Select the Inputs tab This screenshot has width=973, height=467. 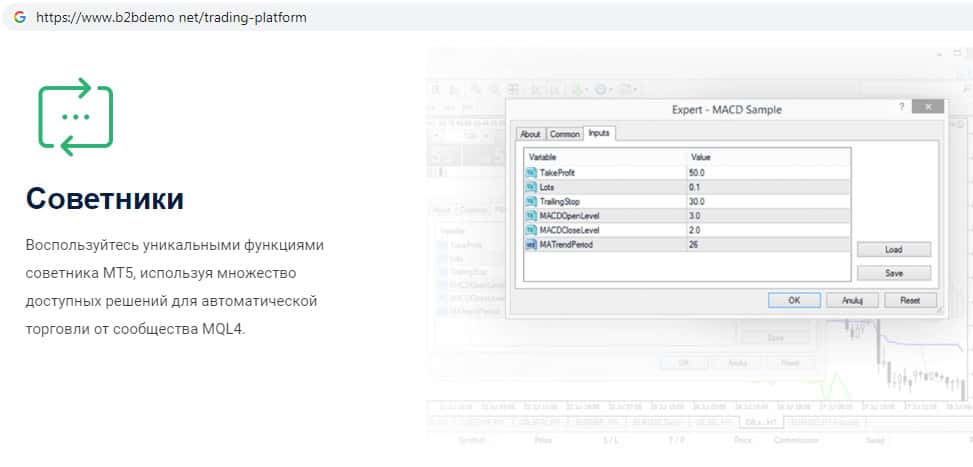[599, 133]
